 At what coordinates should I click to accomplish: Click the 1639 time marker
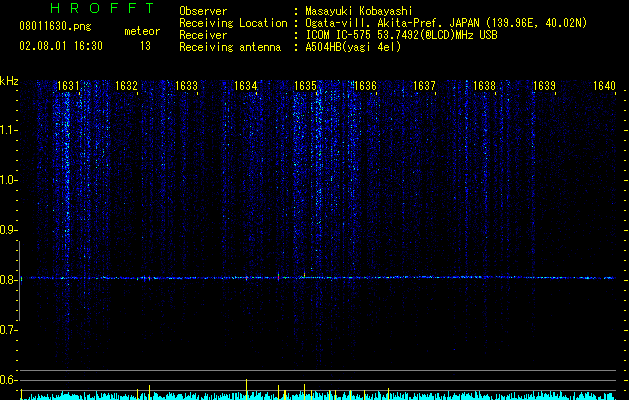(544, 86)
